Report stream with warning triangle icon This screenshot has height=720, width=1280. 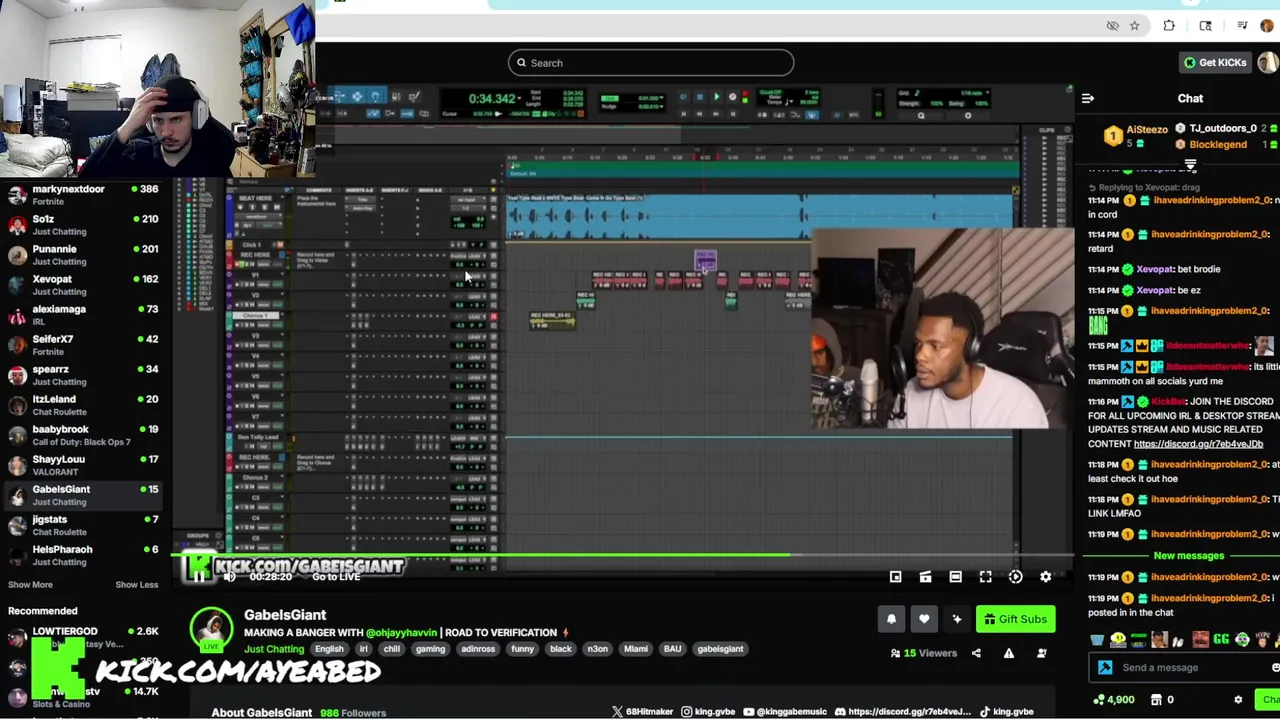coord(1008,653)
